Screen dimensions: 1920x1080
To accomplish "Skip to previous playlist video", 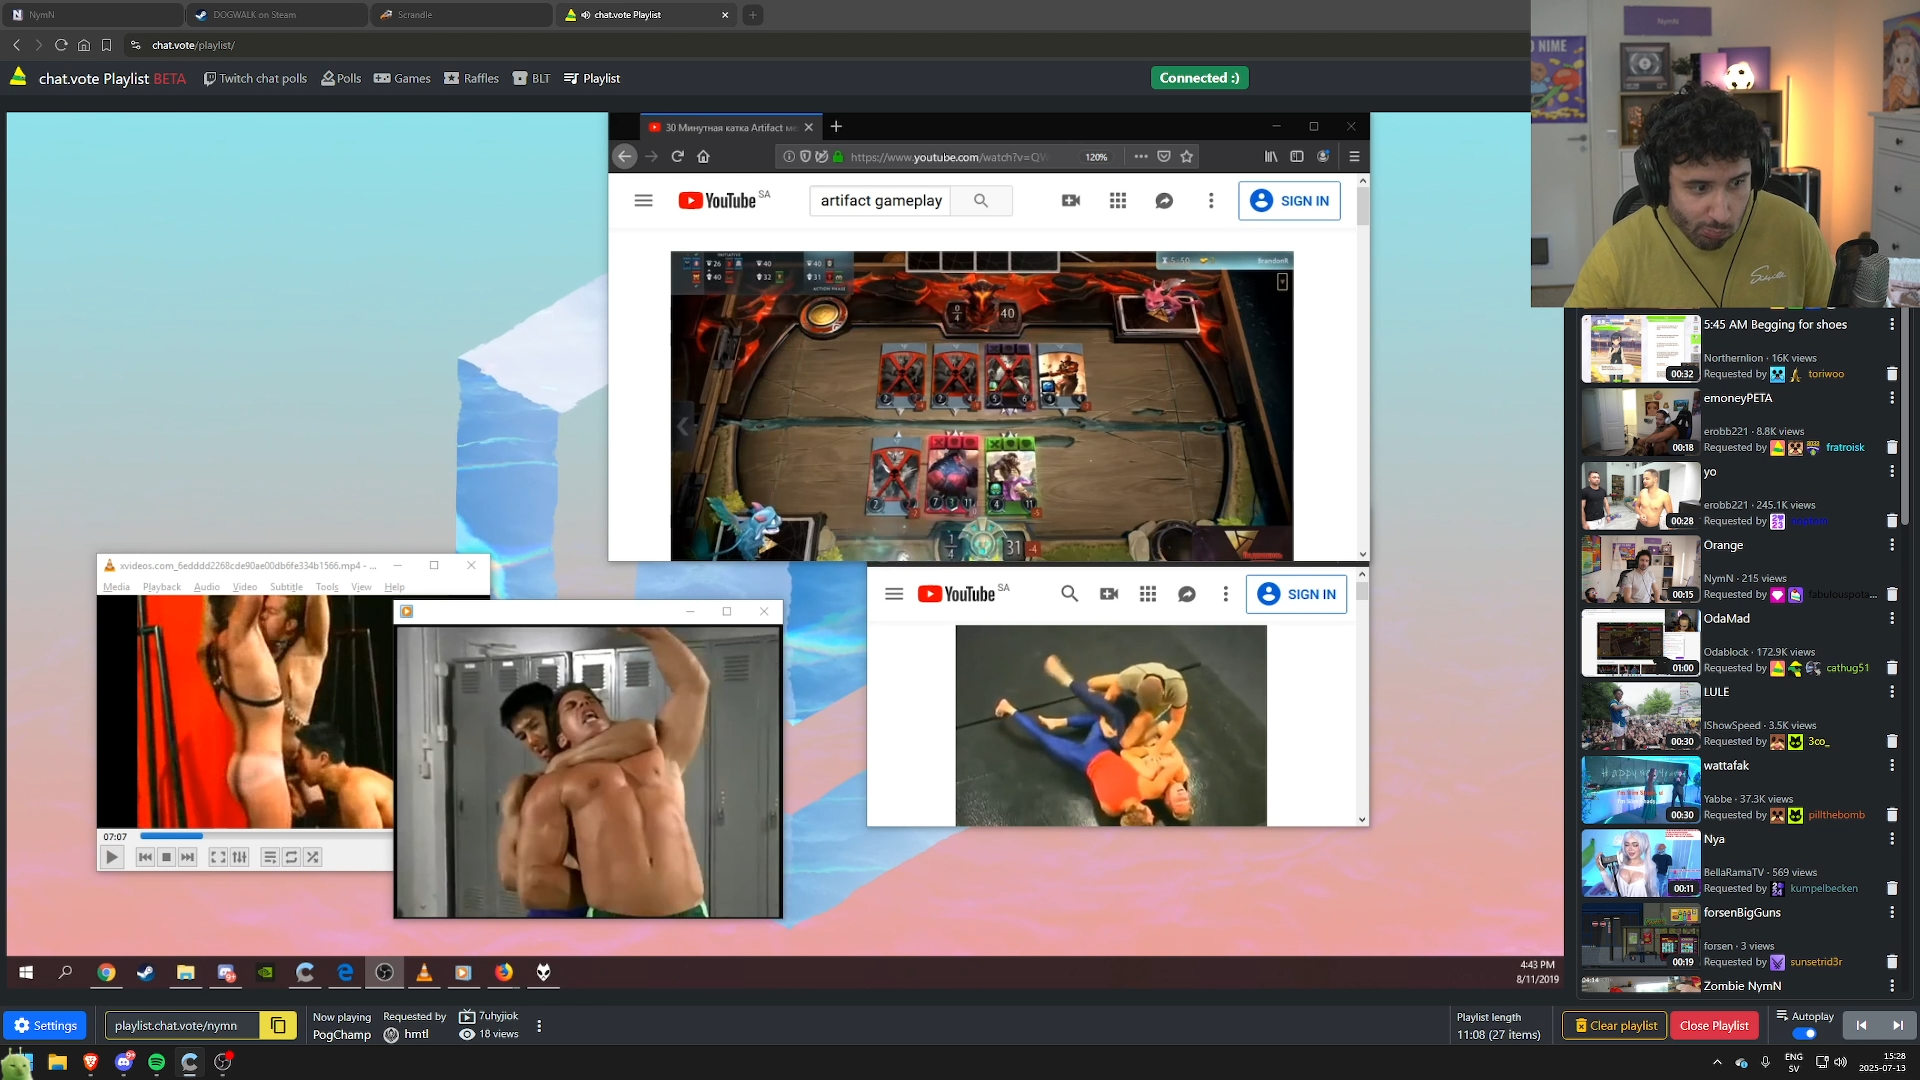I will pos(1861,1025).
